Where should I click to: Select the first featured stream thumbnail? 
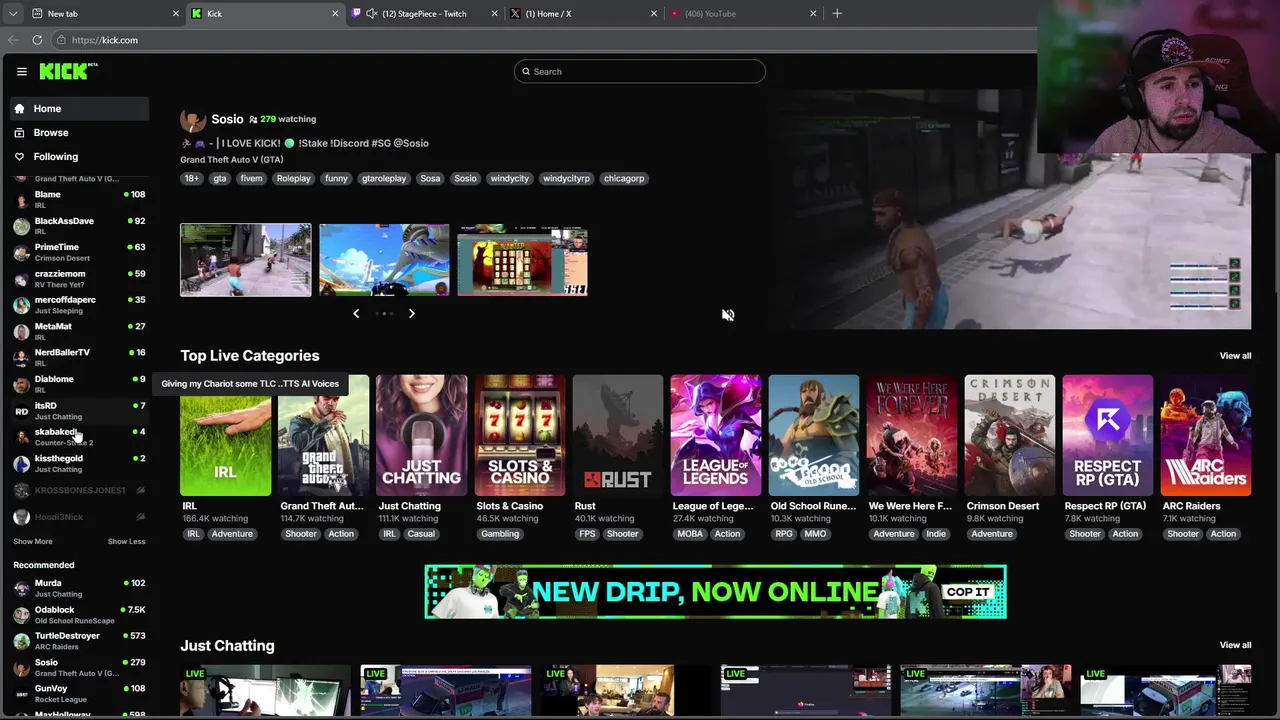(x=246, y=260)
